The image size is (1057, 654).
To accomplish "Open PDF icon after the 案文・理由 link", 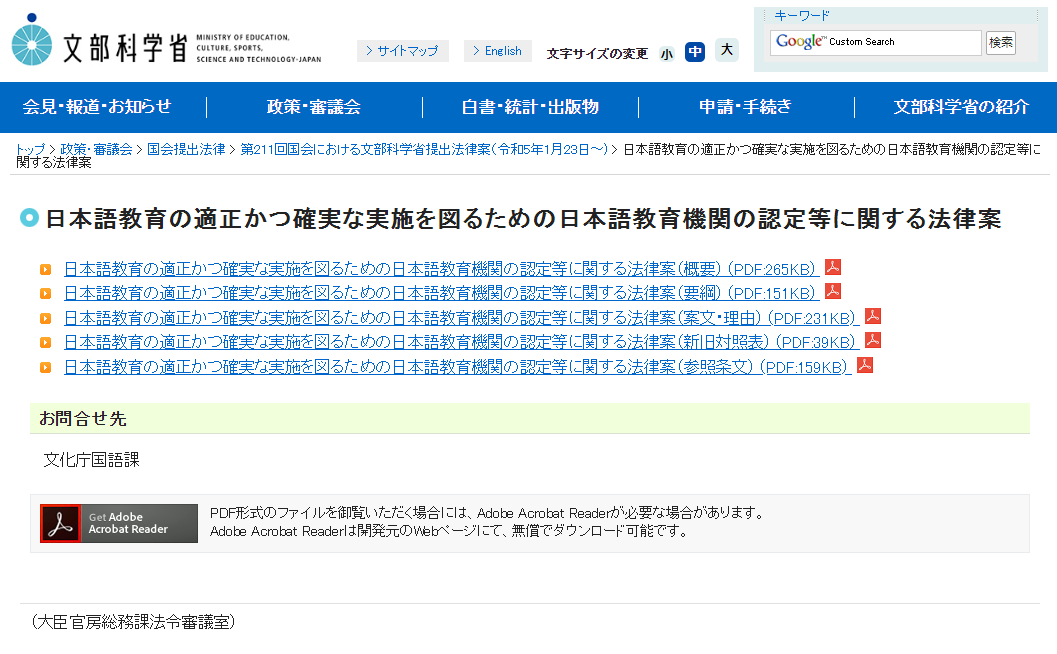I will pyautogui.click(x=871, y=316).
